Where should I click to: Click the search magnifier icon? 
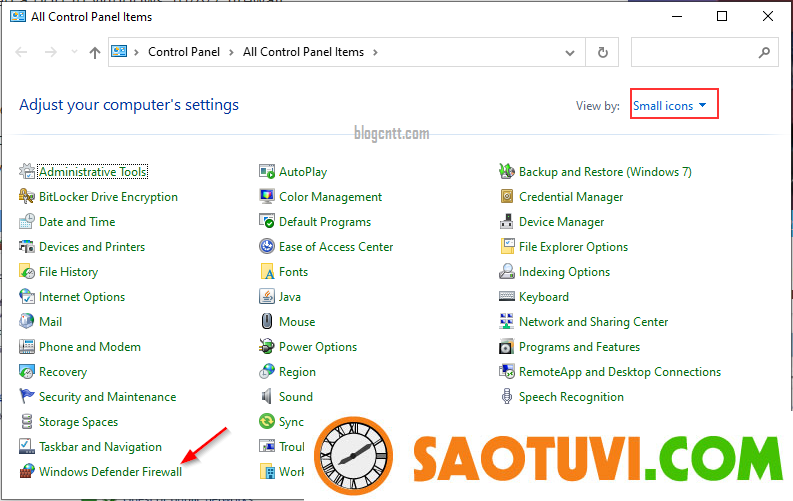[764, 52]
